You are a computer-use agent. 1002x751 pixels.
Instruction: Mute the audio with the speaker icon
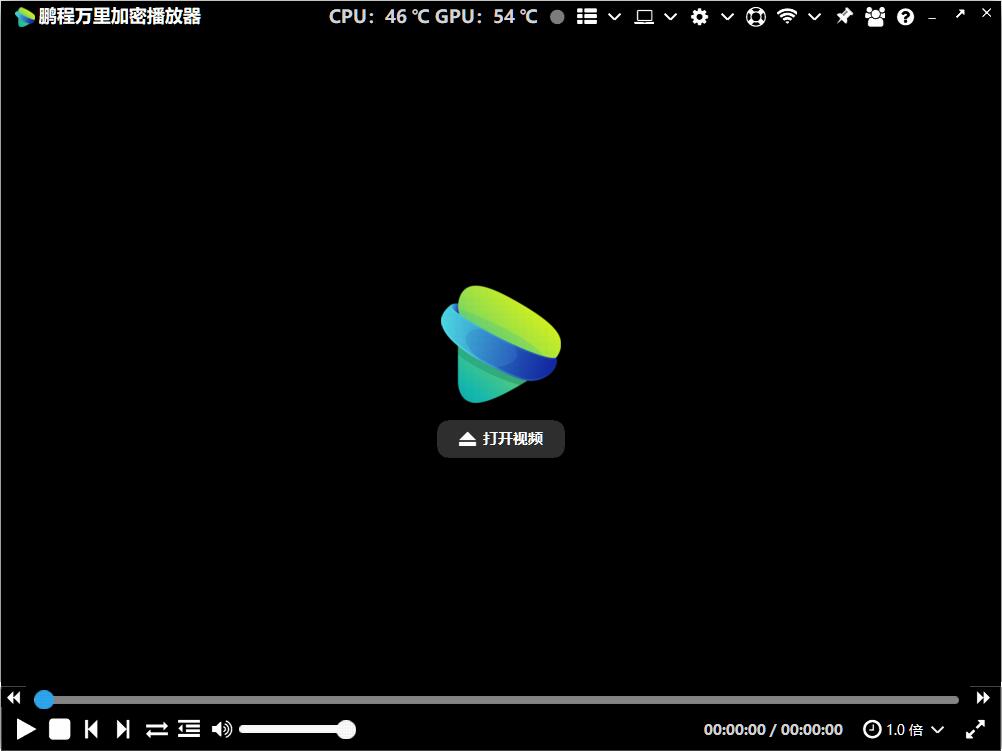click(x=222, y=729)
